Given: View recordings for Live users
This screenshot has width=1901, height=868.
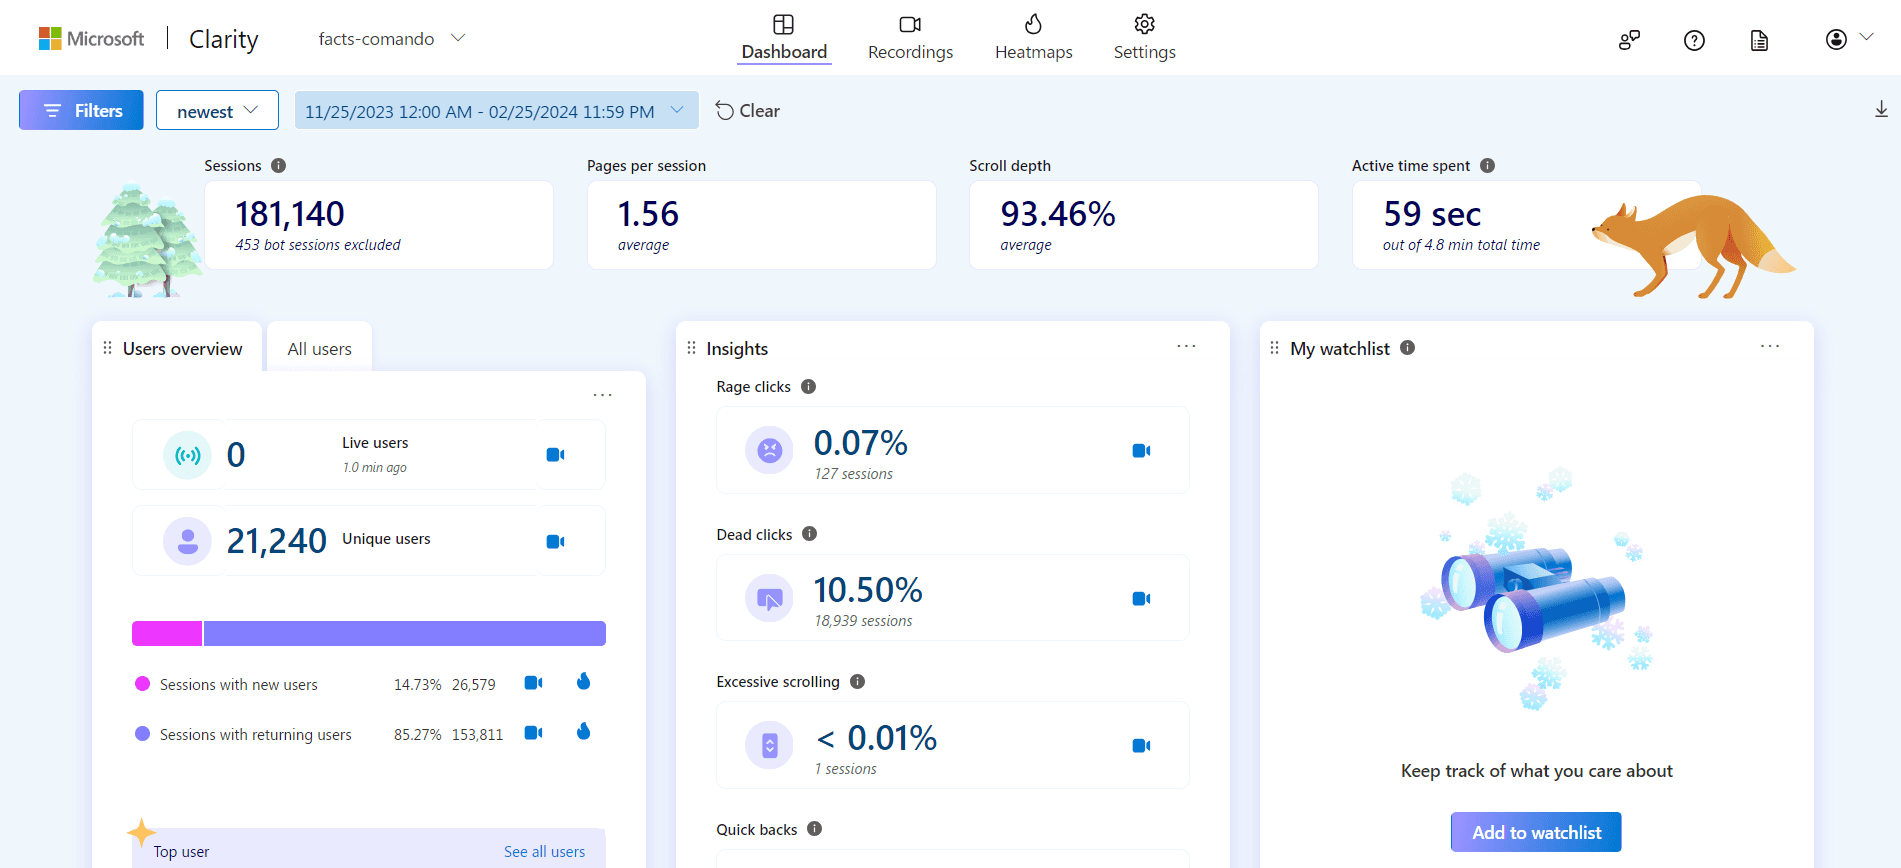Looking at the screenshot, I should click(x=556, y=455).
